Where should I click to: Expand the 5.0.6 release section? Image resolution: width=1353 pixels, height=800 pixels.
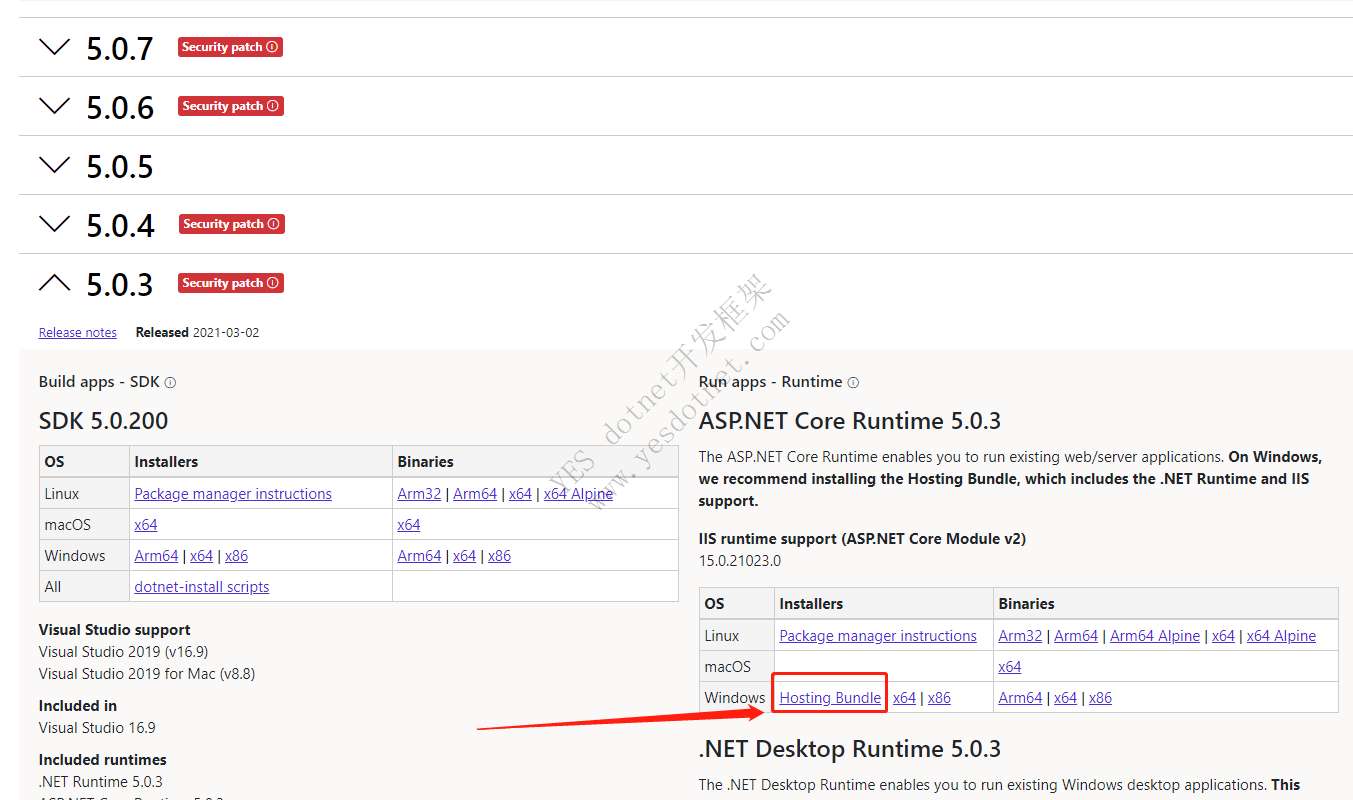click(54, 106)
